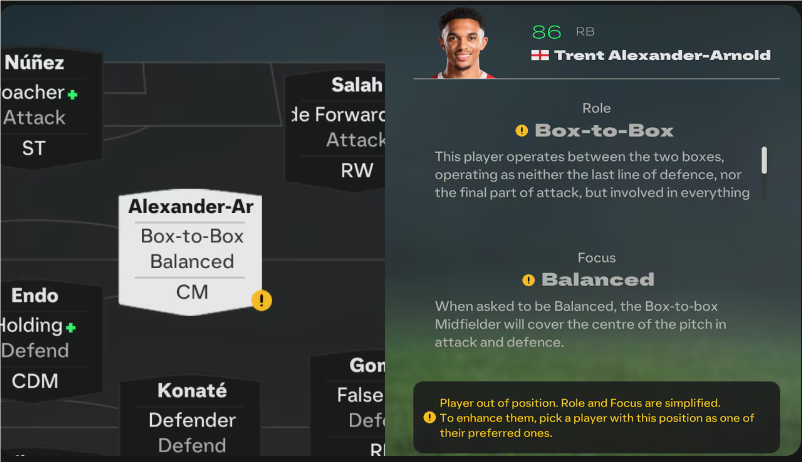Click the 86 overall rating
Viewport: 802px width, 462px height.
click(547, 32)
